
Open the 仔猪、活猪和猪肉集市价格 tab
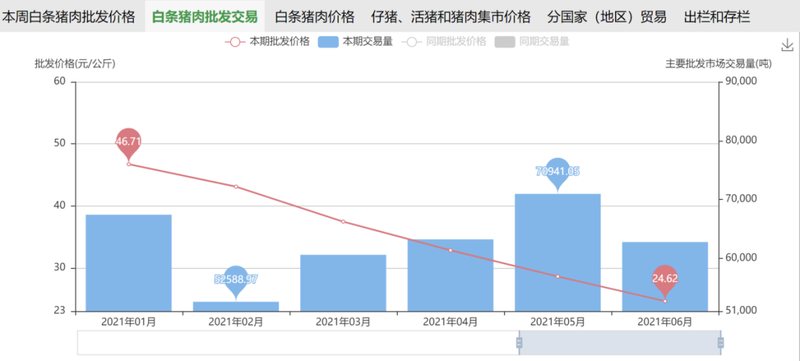pos(451,17)
